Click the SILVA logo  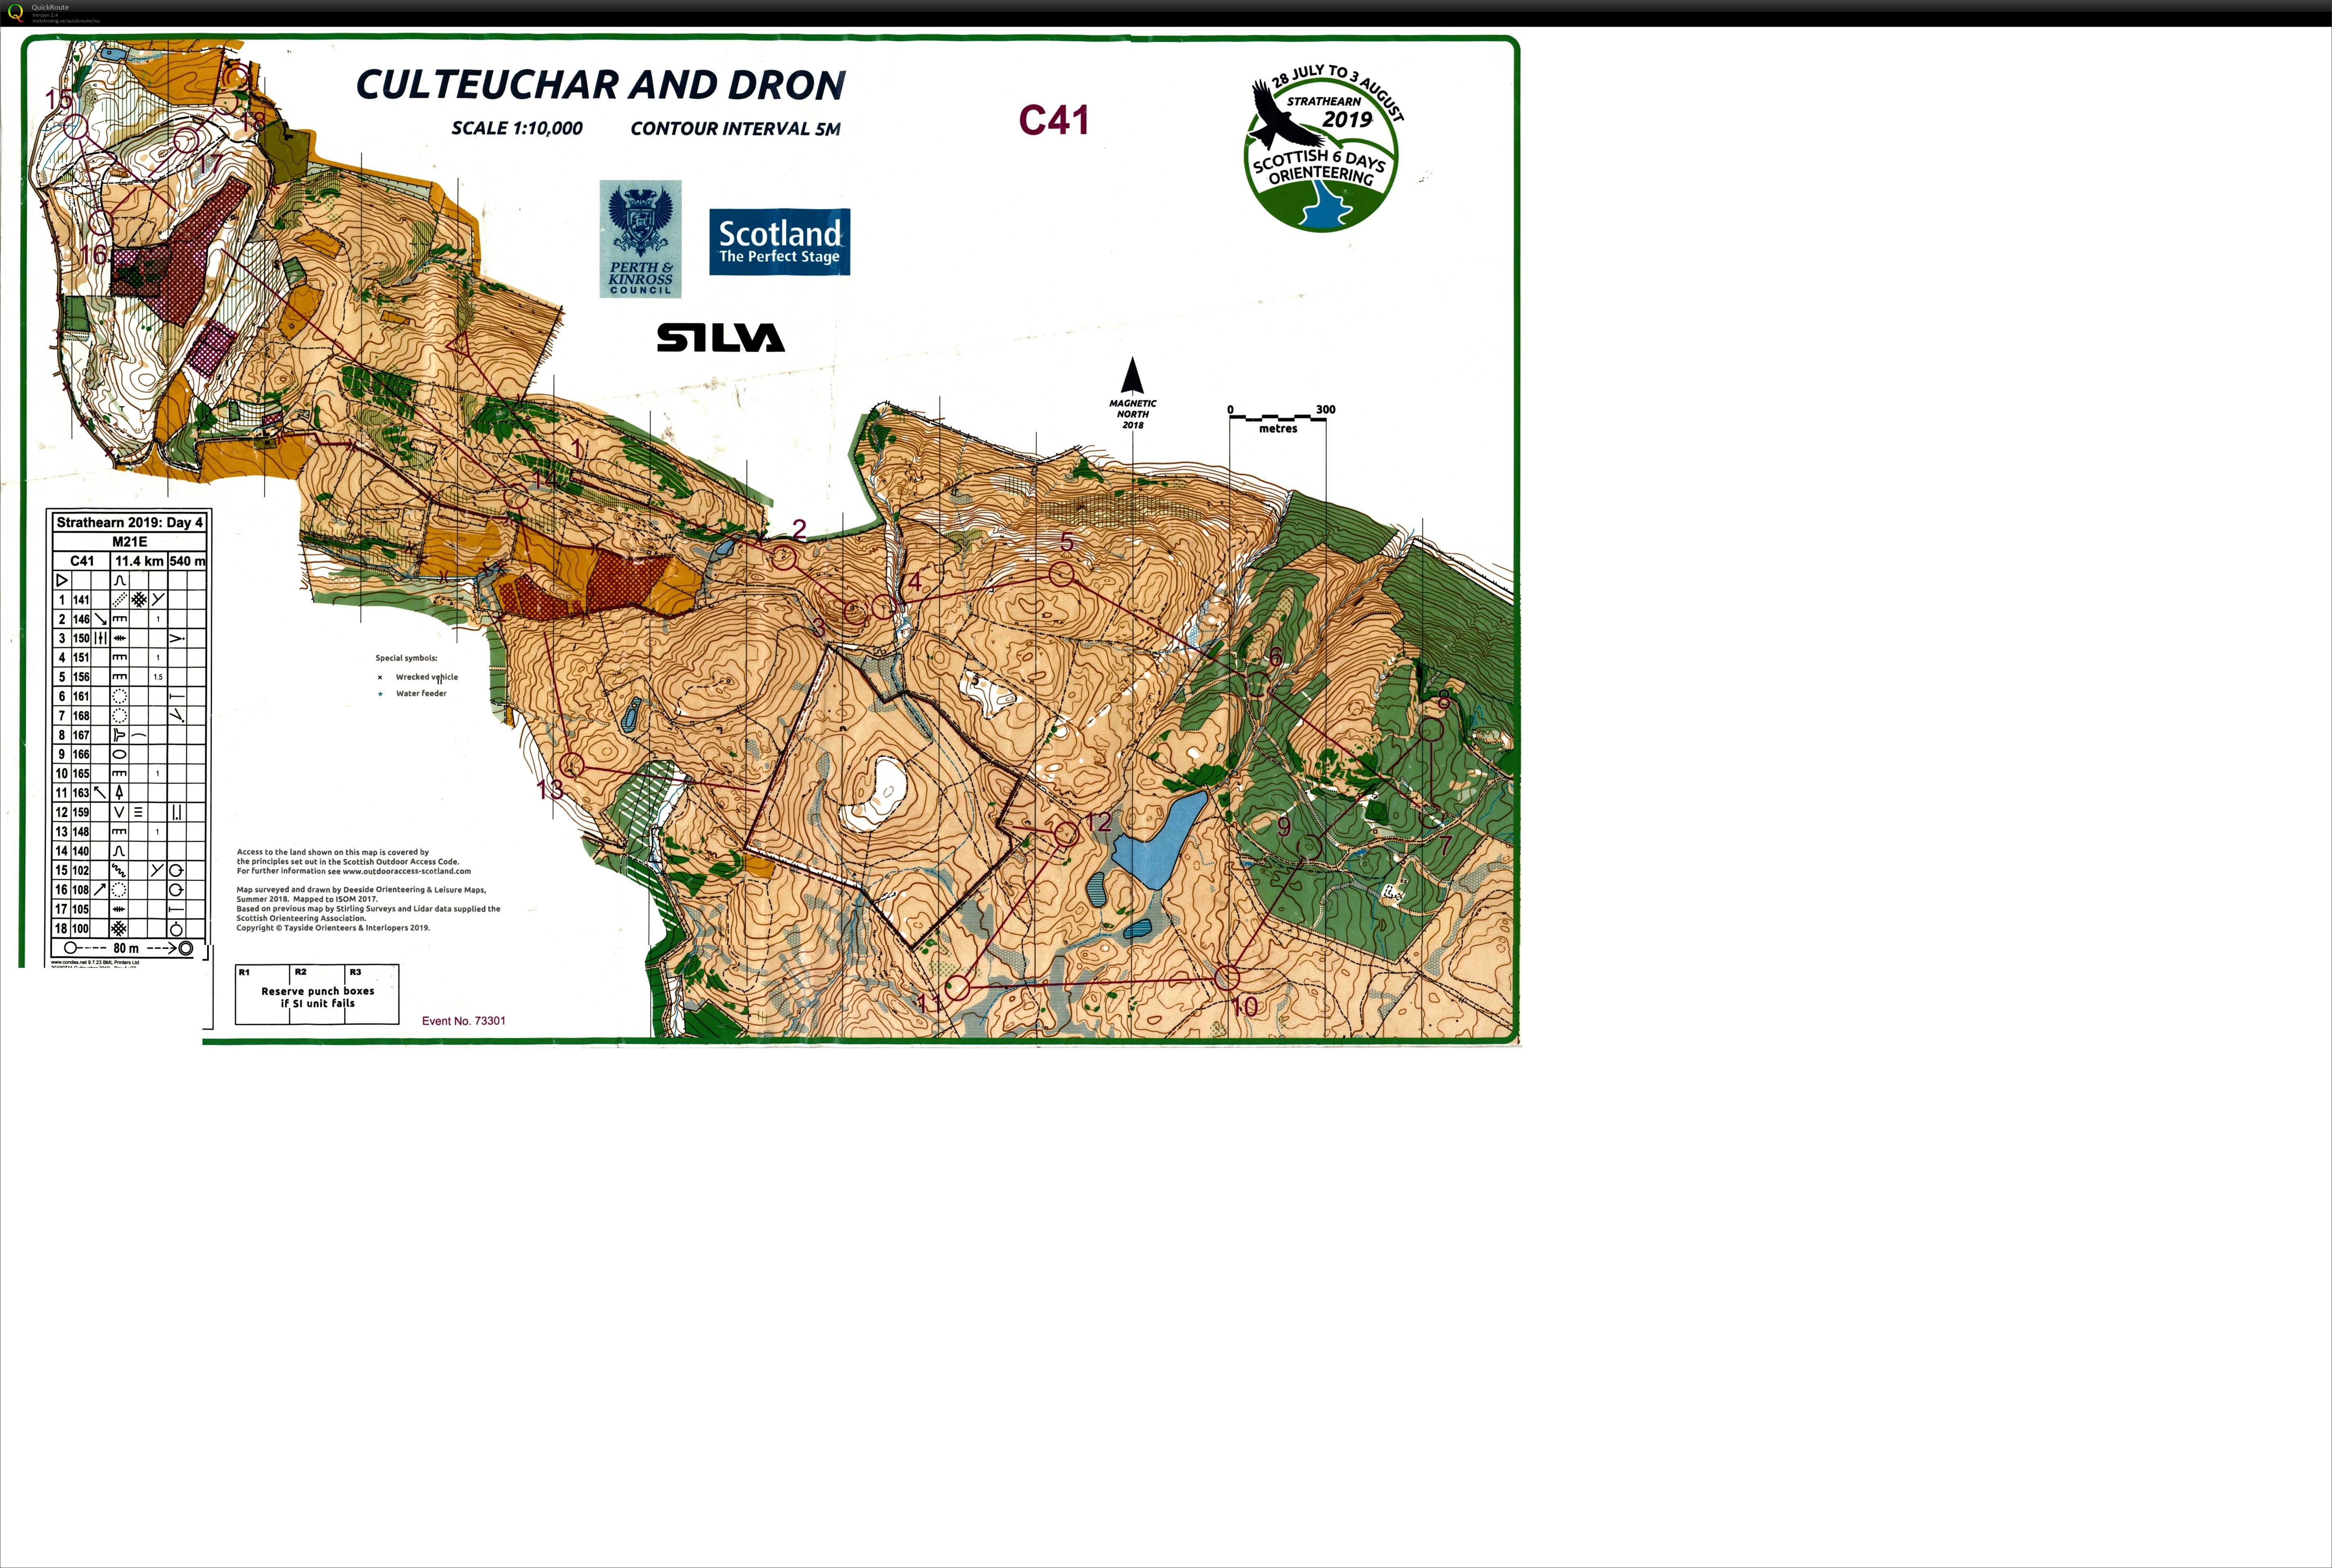tap(721, 337)
